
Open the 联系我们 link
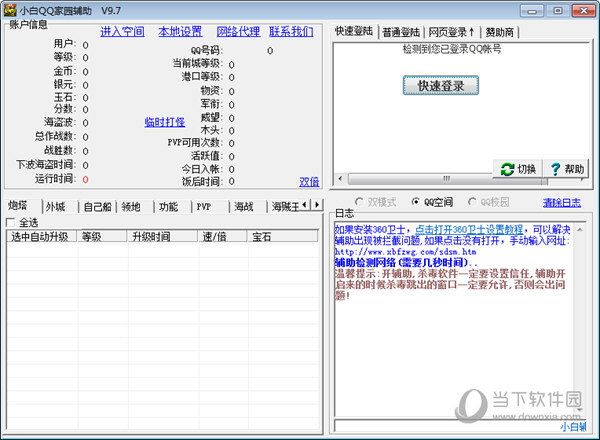[x=291, y=31]
